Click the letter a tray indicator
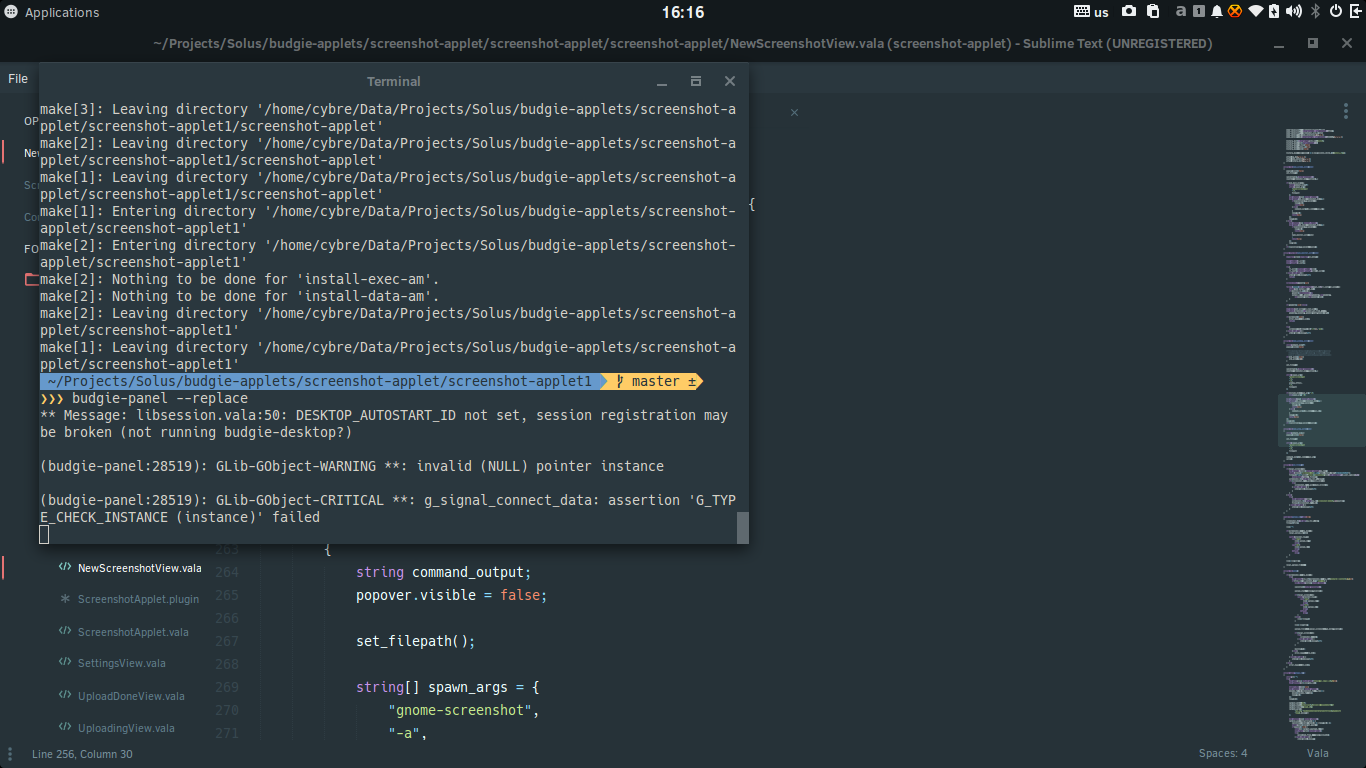This screenshot has width=1366, height=768. pyautogui.click(x=1181, y=12)
